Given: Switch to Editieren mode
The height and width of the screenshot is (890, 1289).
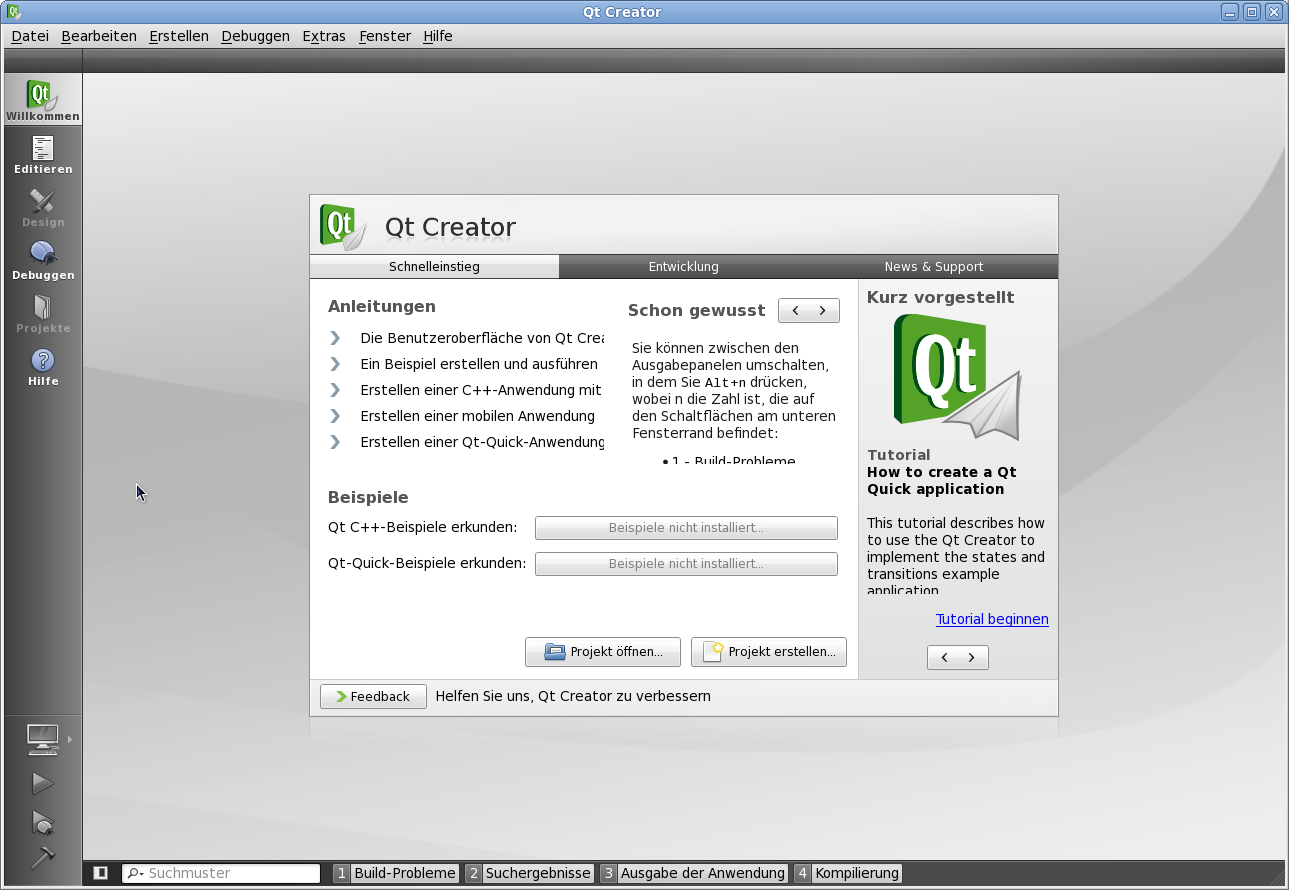Looking at the screenshot, I should pos(42,154).
